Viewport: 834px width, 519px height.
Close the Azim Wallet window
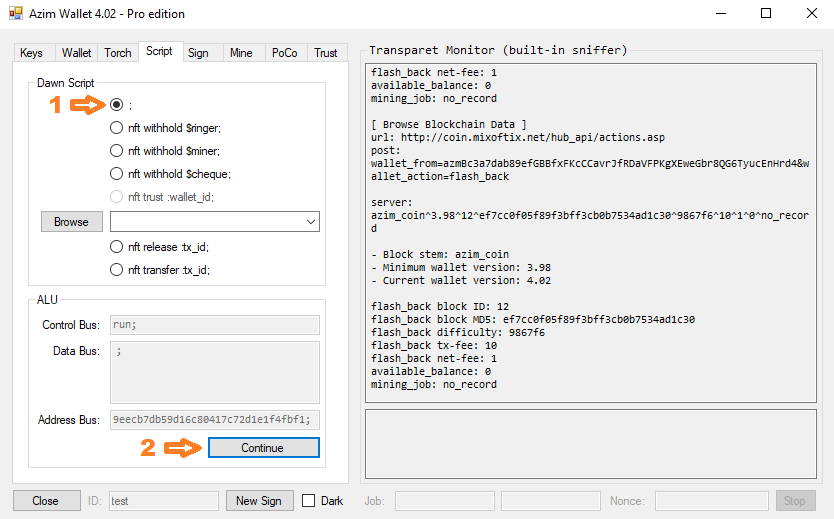tap(812, 13)
